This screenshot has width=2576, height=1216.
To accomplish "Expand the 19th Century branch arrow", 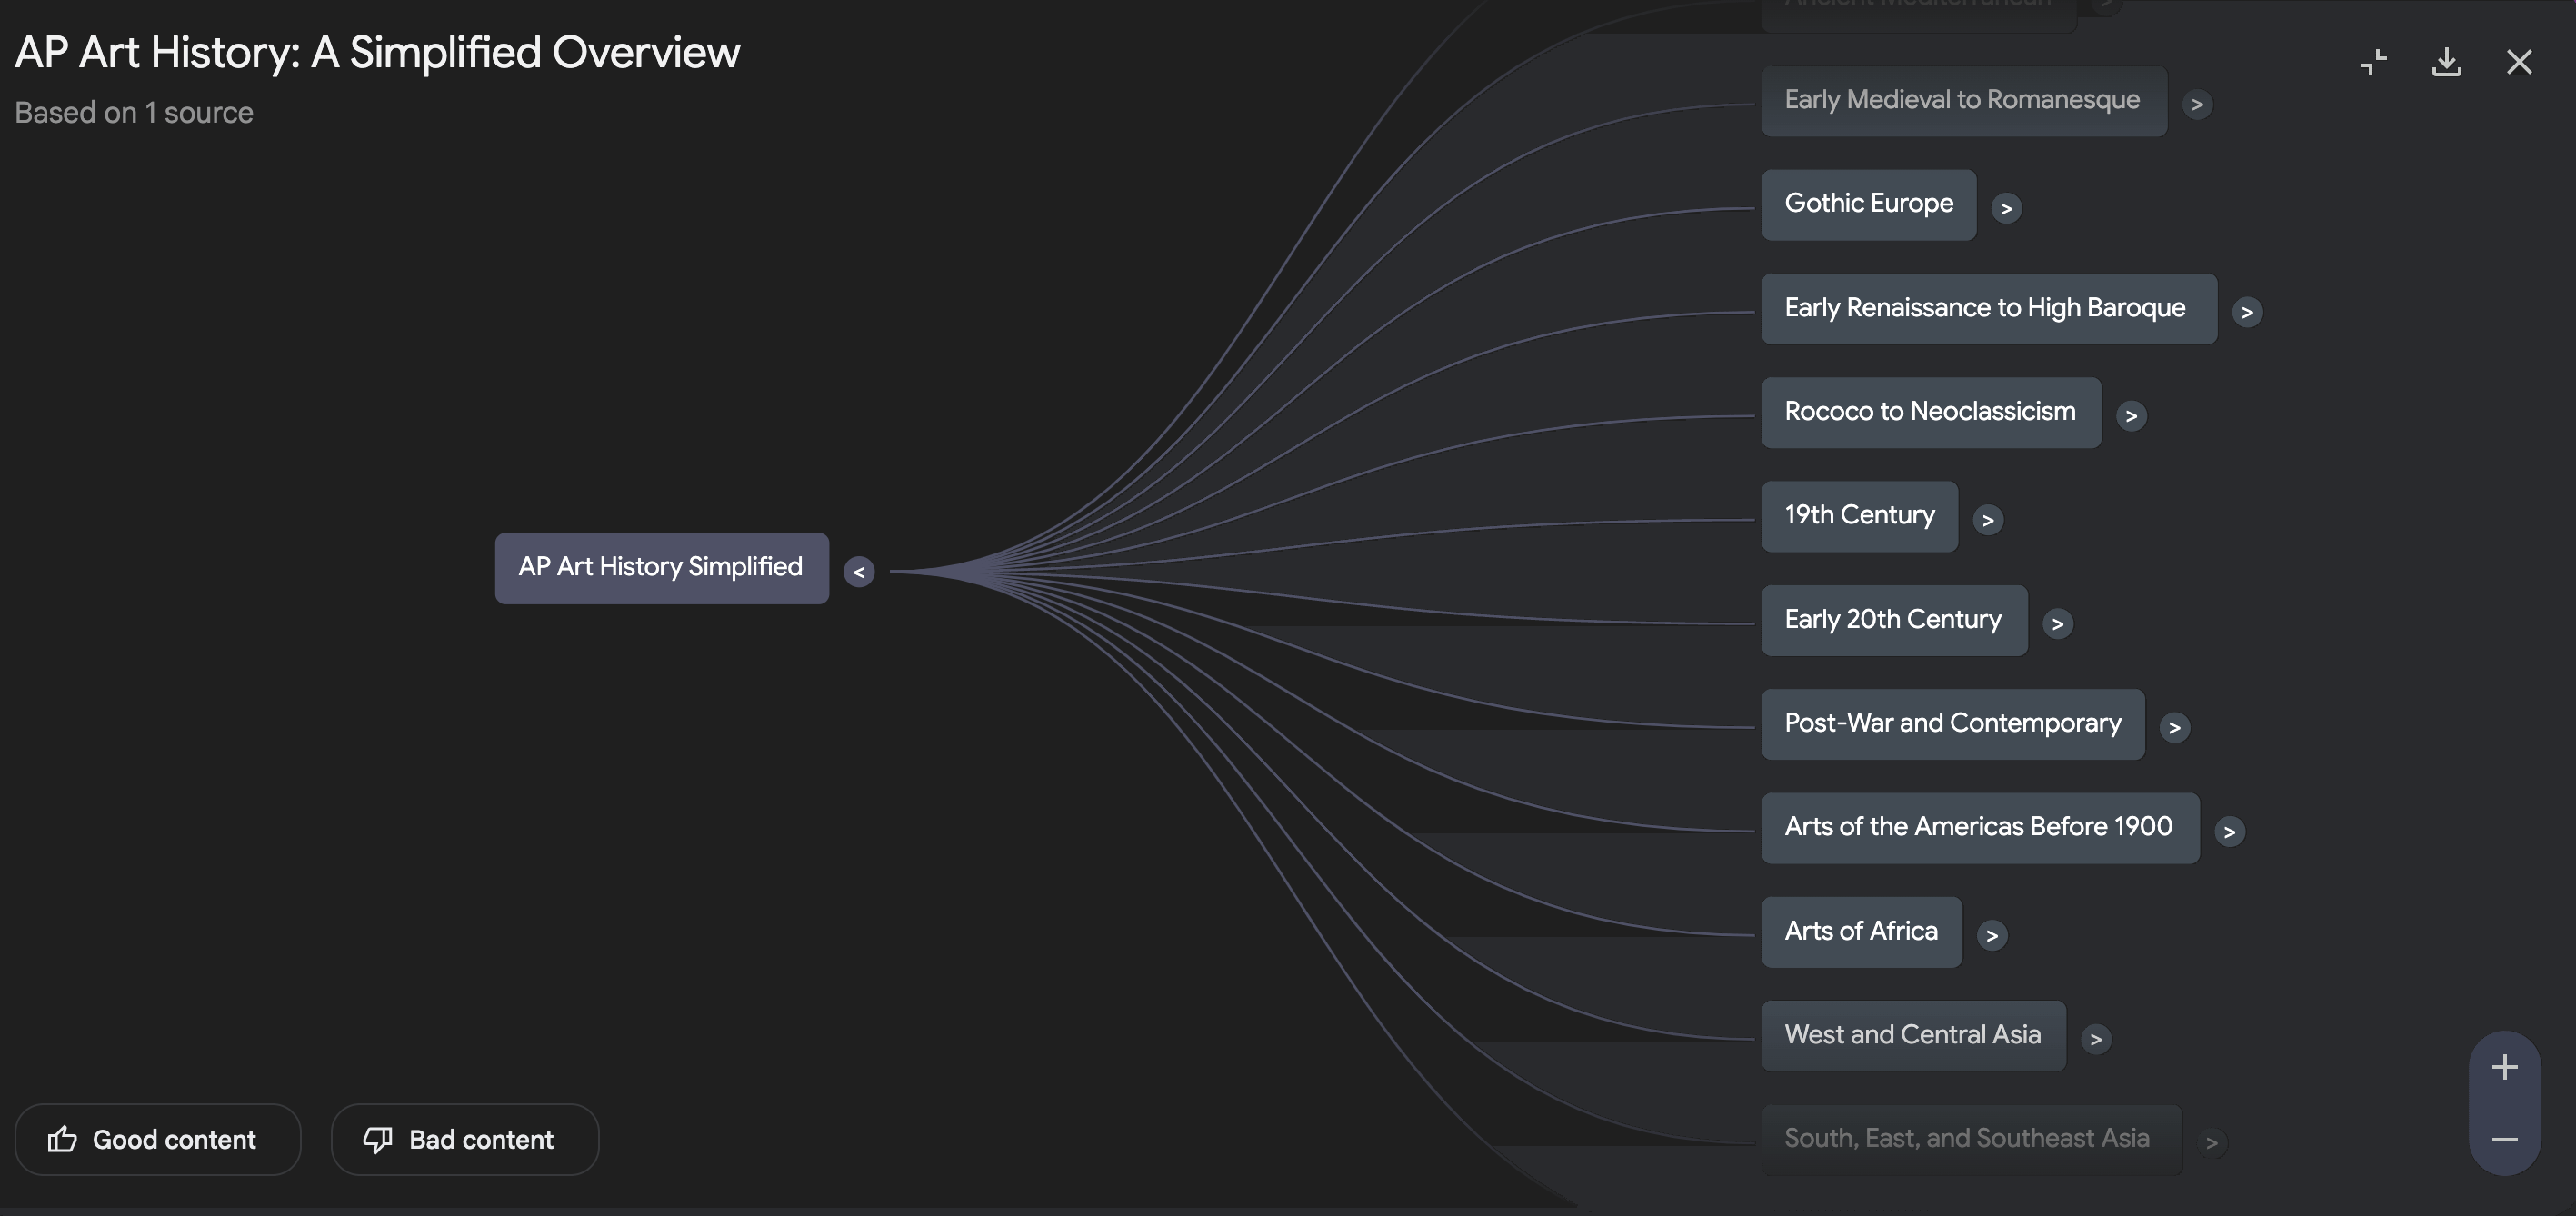I will (1988, 520).
